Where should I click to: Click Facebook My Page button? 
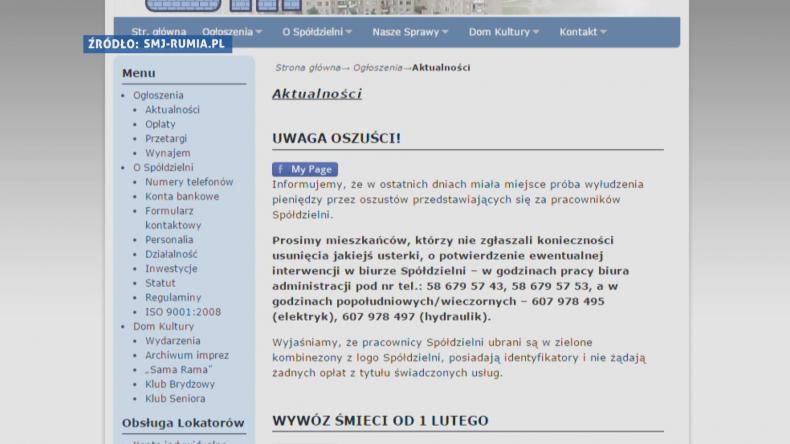(x=305, y=169)
